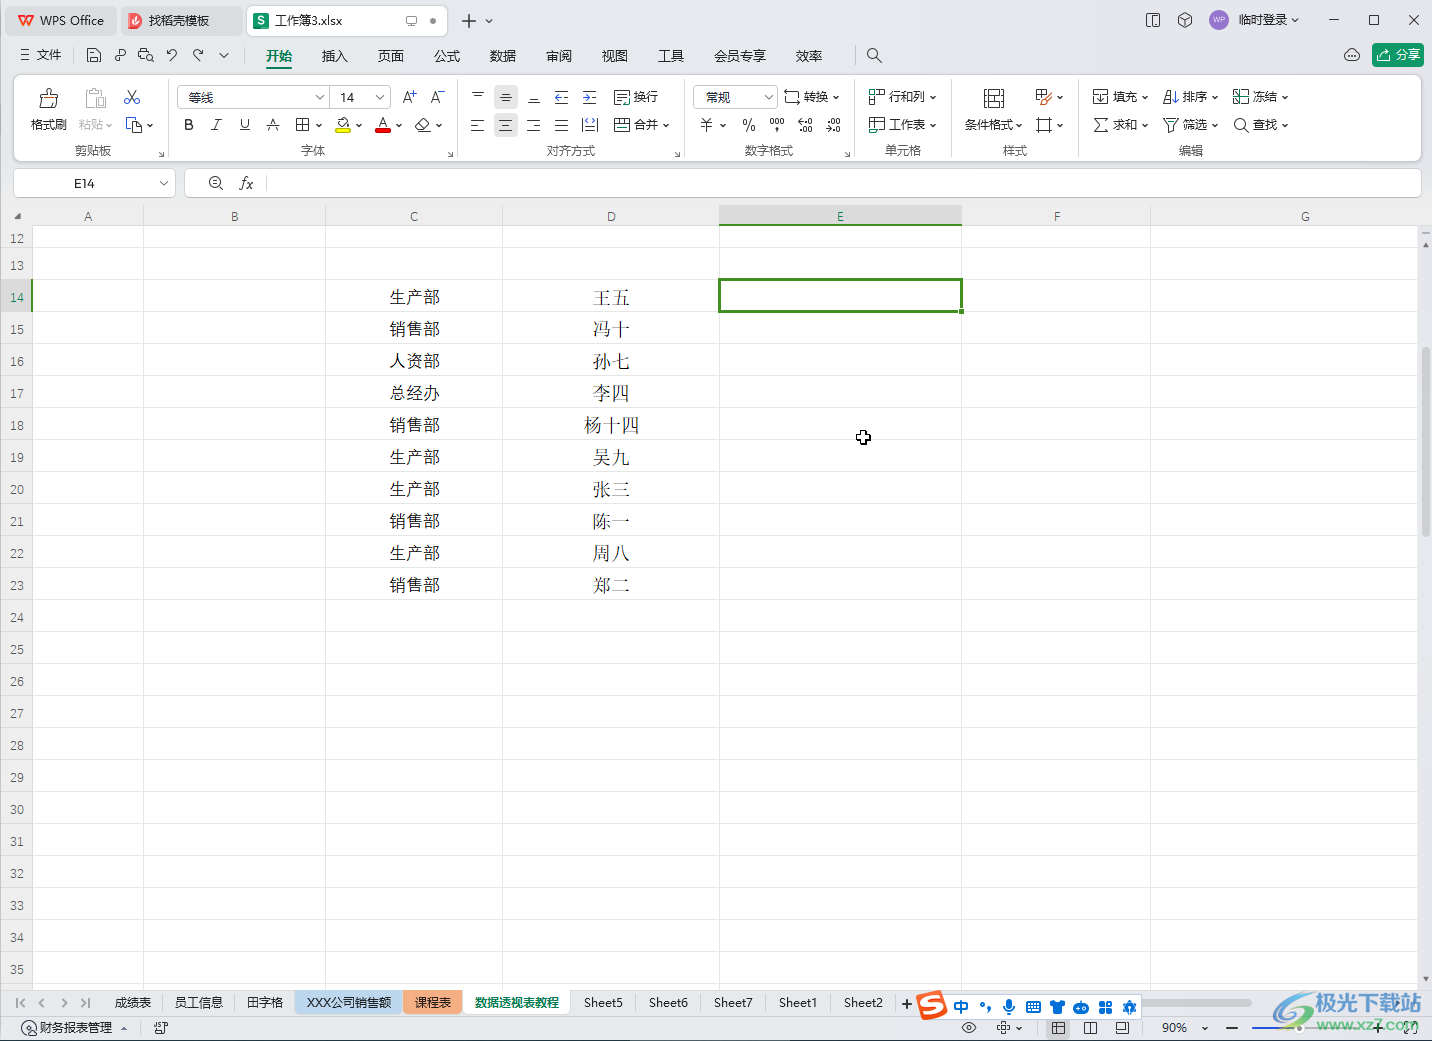Set middle vertical alignment
This screenshot has height=1041, width=1432.
[x=506, y=97]
